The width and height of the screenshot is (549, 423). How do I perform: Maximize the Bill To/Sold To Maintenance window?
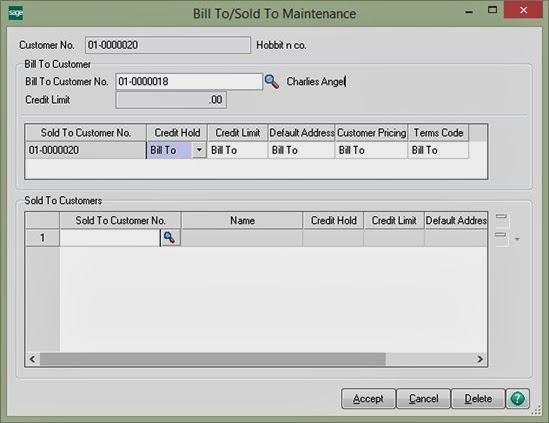[x=492, y=10]
